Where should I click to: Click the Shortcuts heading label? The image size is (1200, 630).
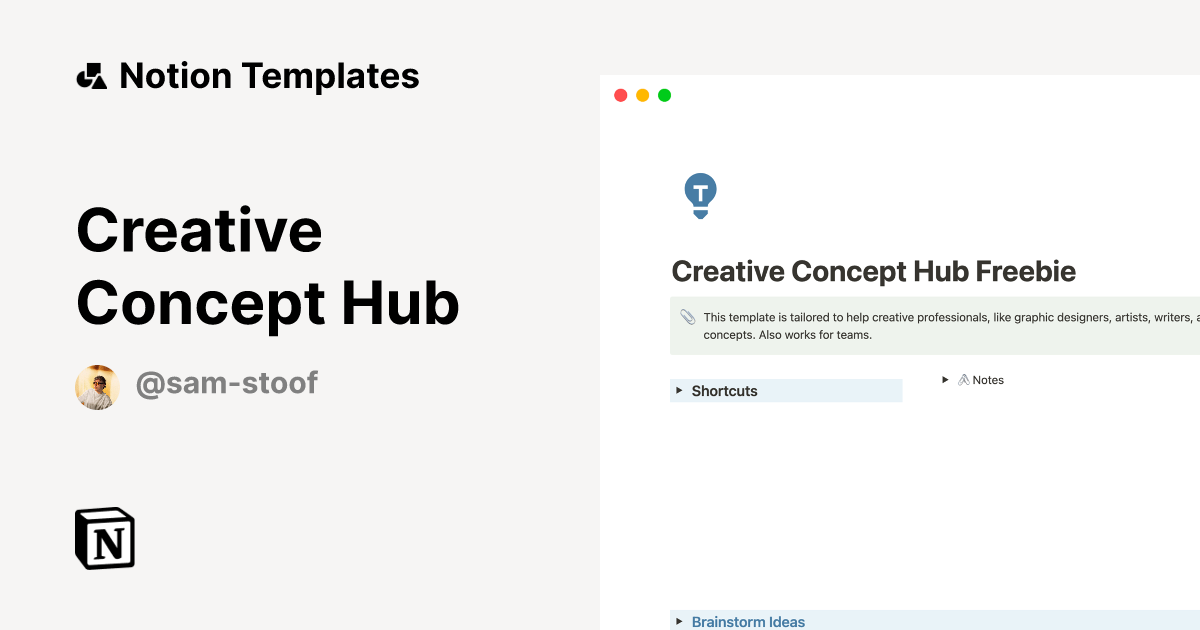(x=724, y=391)
